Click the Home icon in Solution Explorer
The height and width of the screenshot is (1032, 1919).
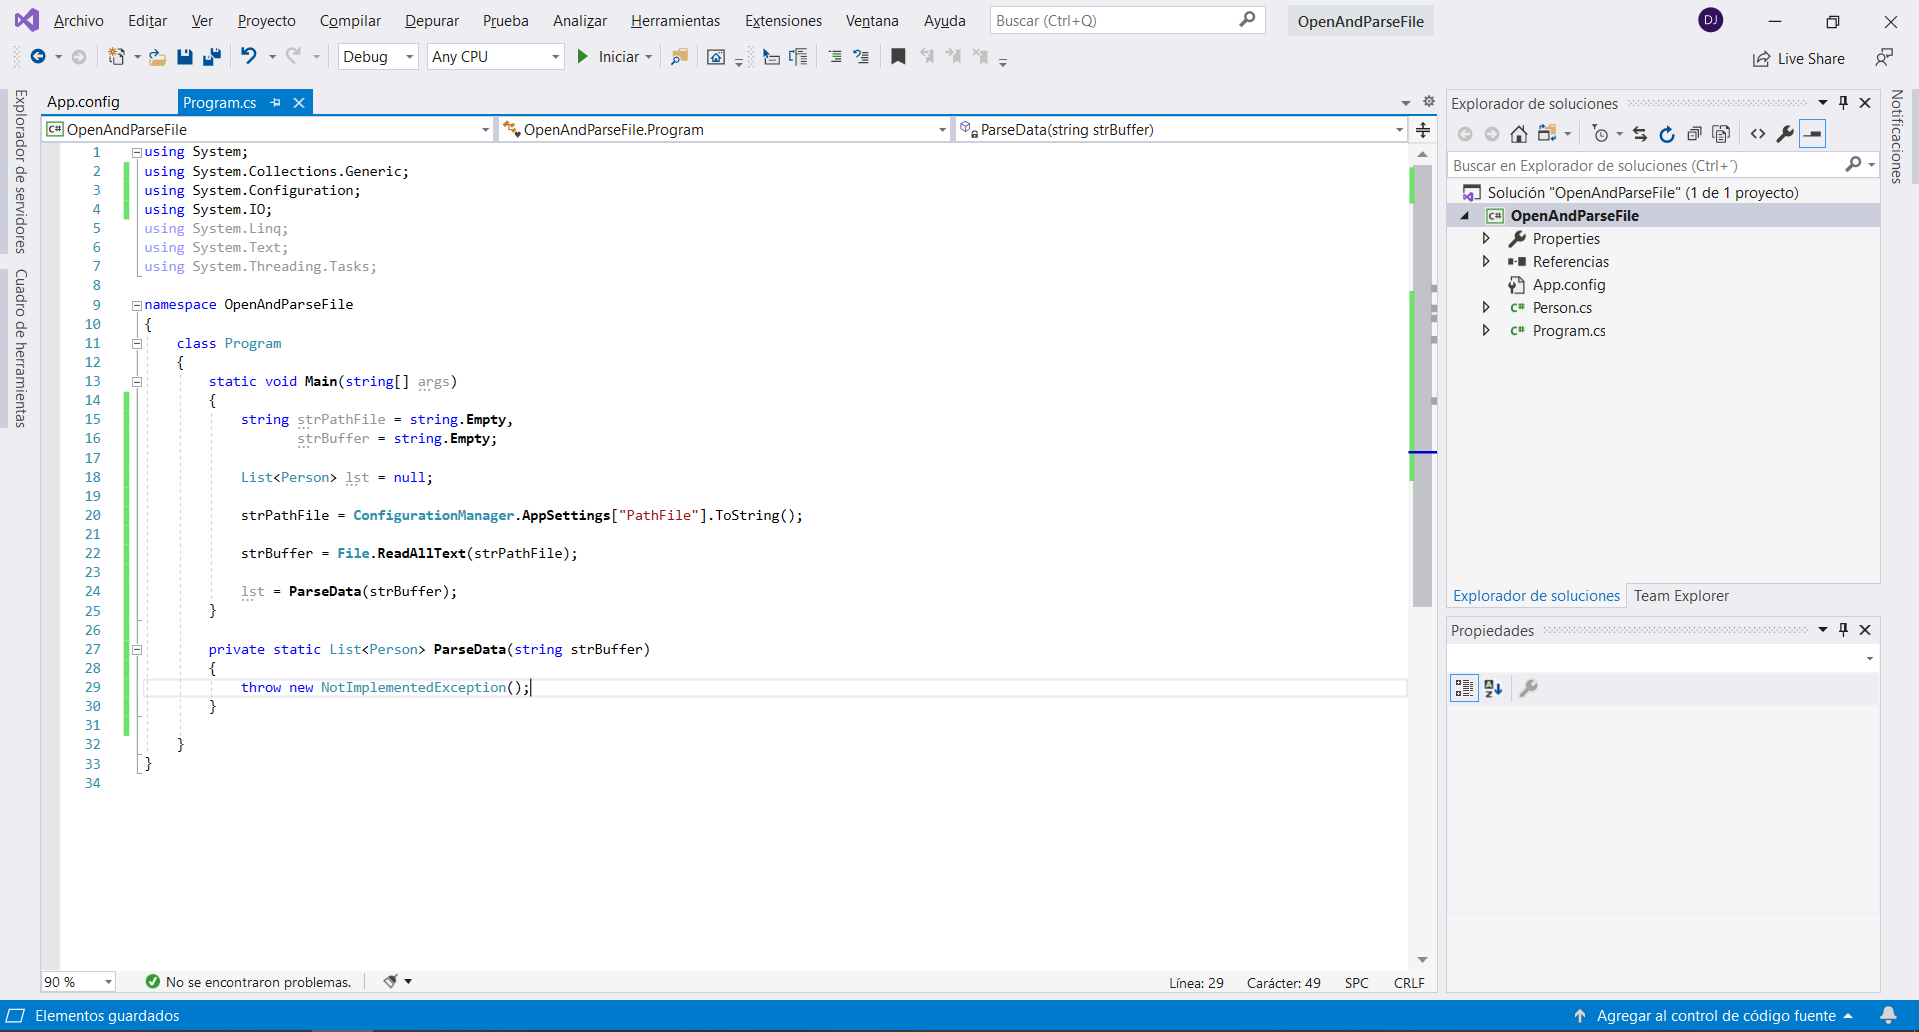point(1518,134)
